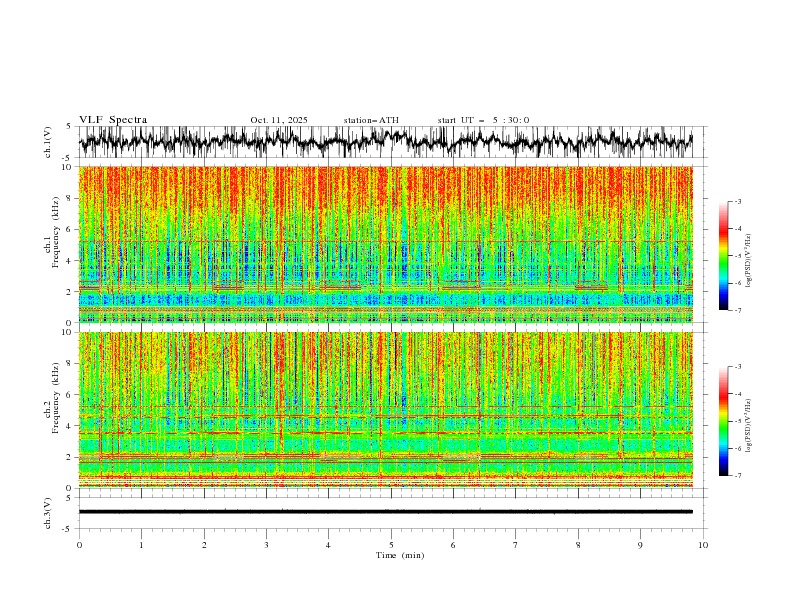Click the ch.1 spectrogram color bar

point(723,256)
